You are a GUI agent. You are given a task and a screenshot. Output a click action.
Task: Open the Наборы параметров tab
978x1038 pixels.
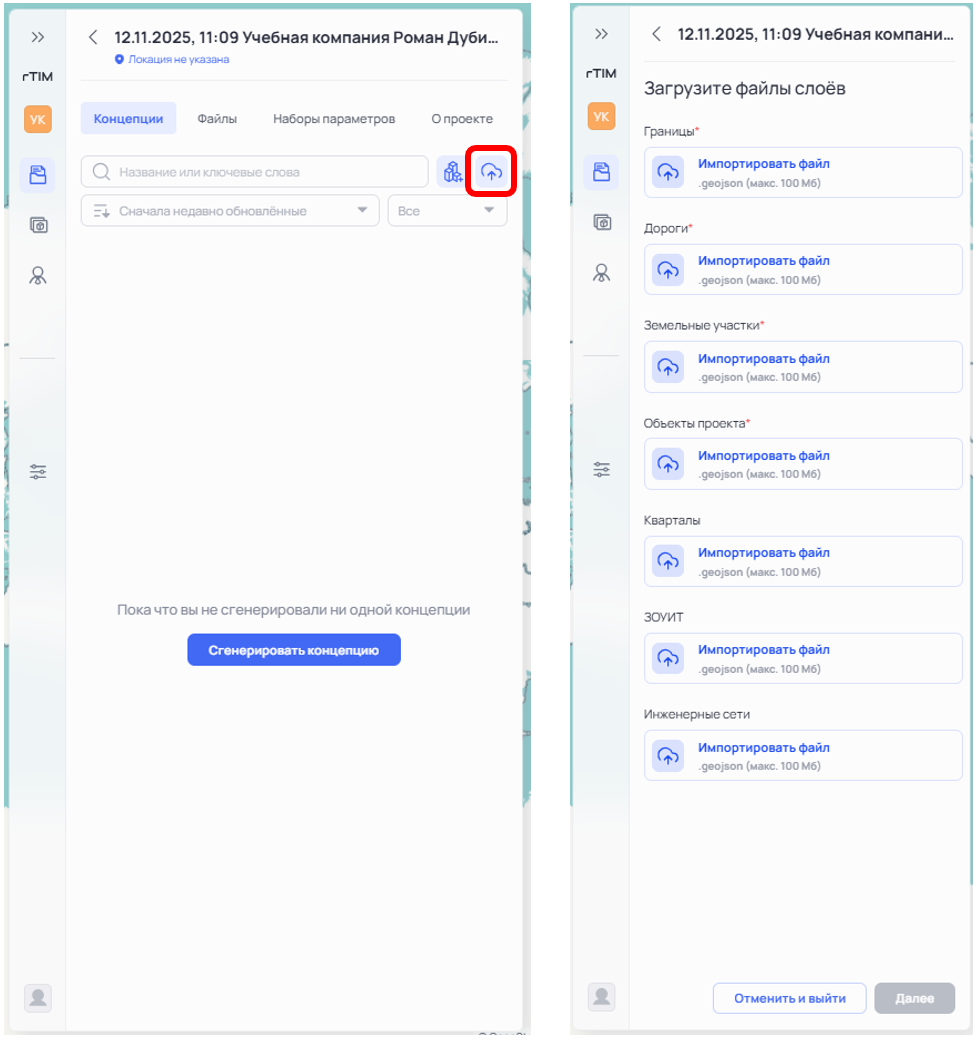pos(334,118)
